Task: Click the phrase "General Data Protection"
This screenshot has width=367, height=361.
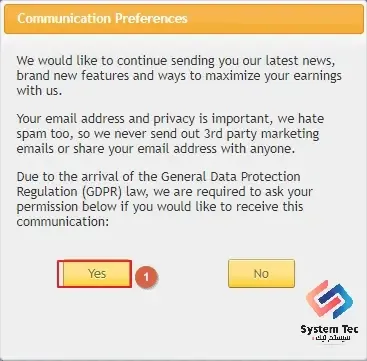Action: click(231, 176)
